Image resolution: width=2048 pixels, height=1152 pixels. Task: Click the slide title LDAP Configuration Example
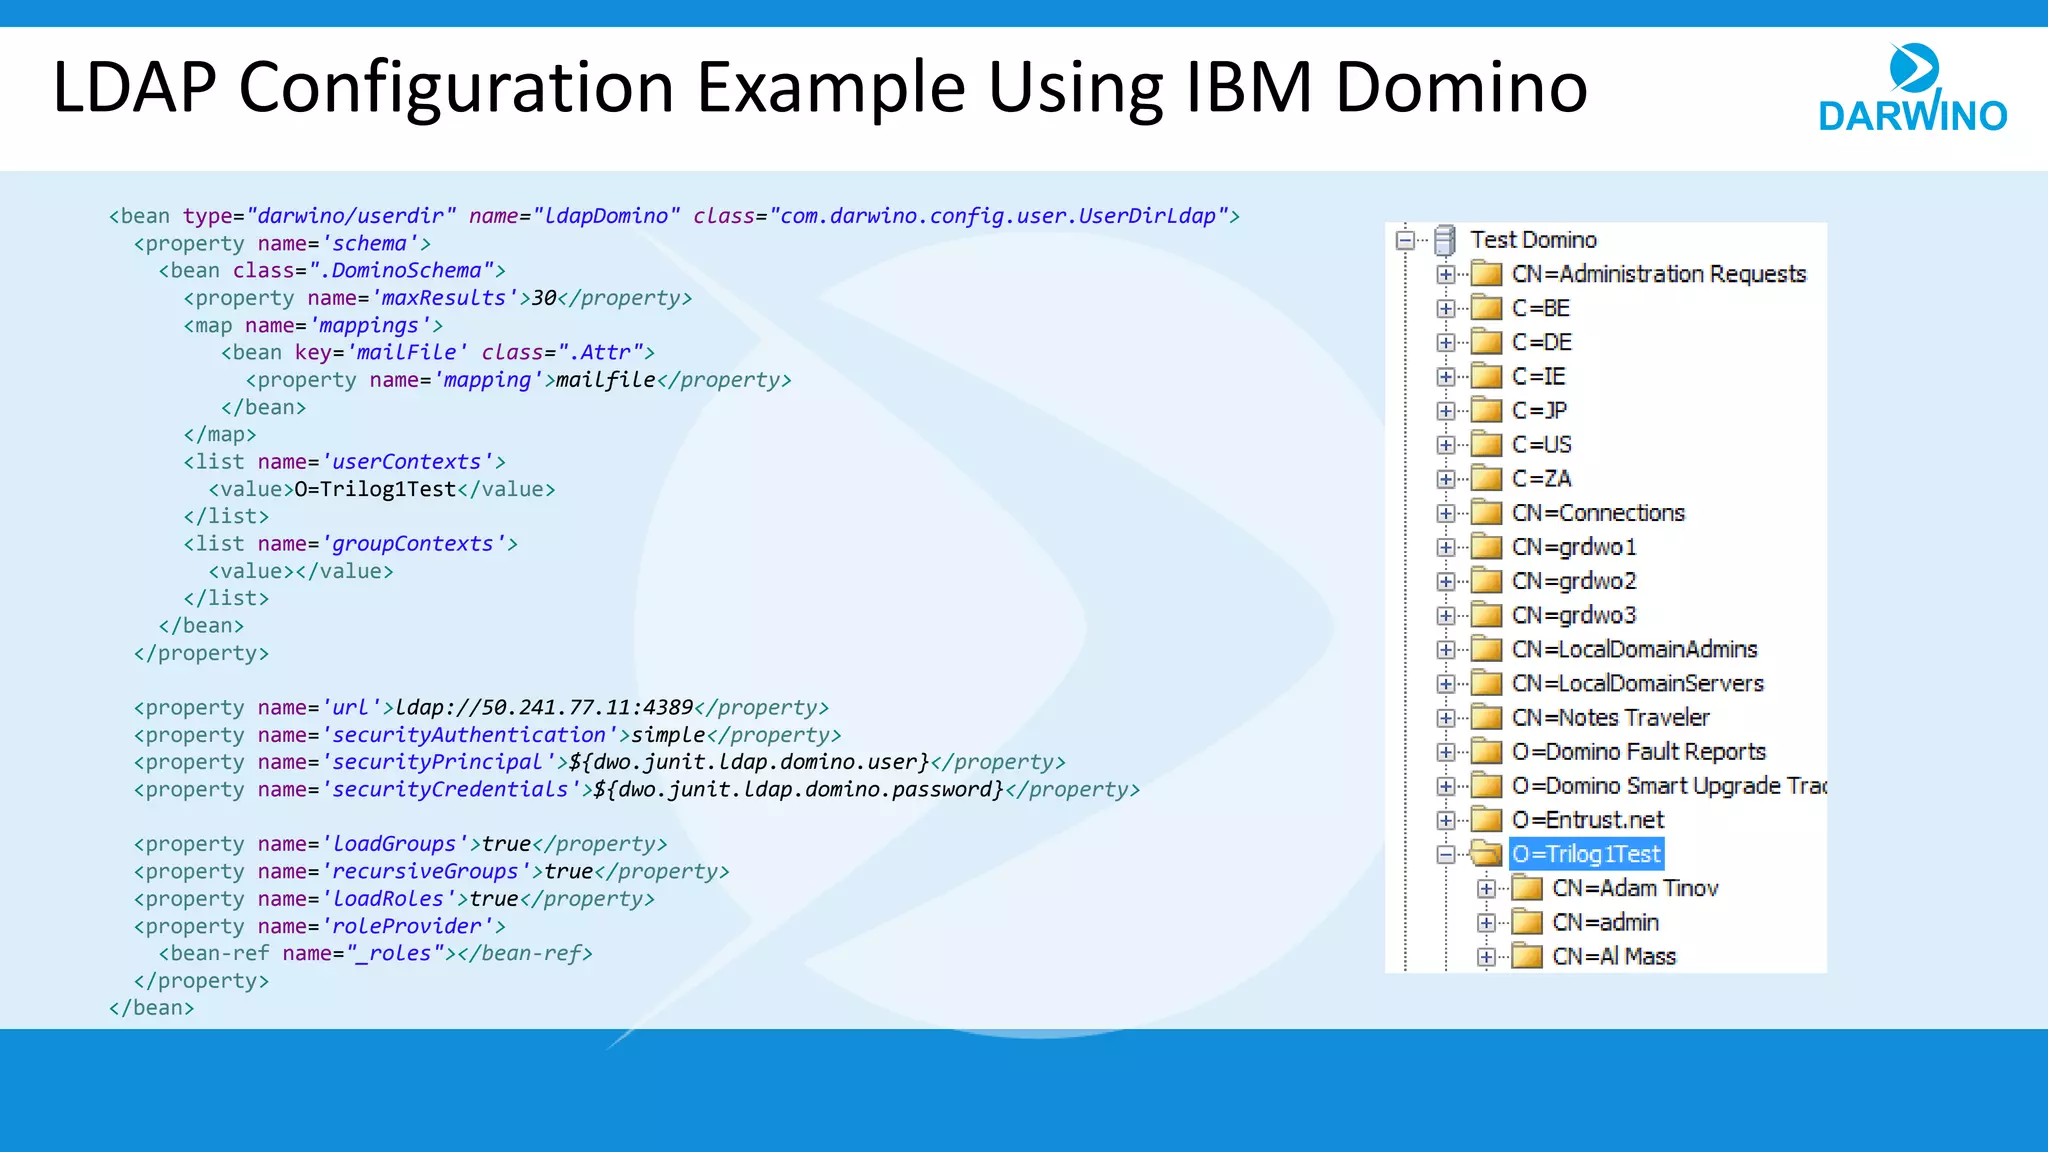tap(820, 87)
